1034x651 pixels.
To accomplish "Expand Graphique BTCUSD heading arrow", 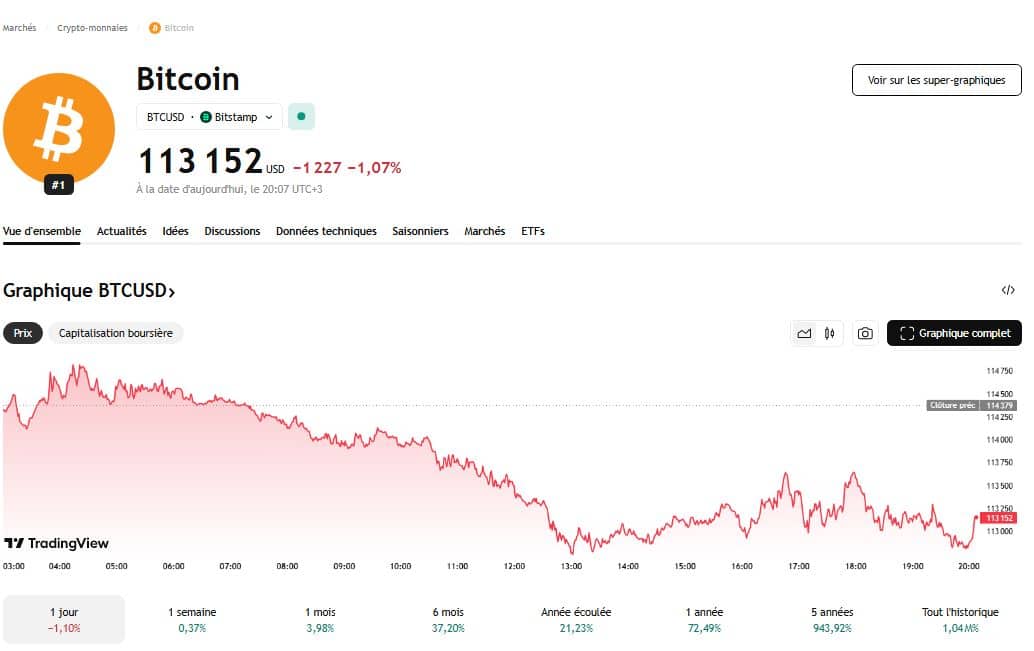I will tap(171, 292).
